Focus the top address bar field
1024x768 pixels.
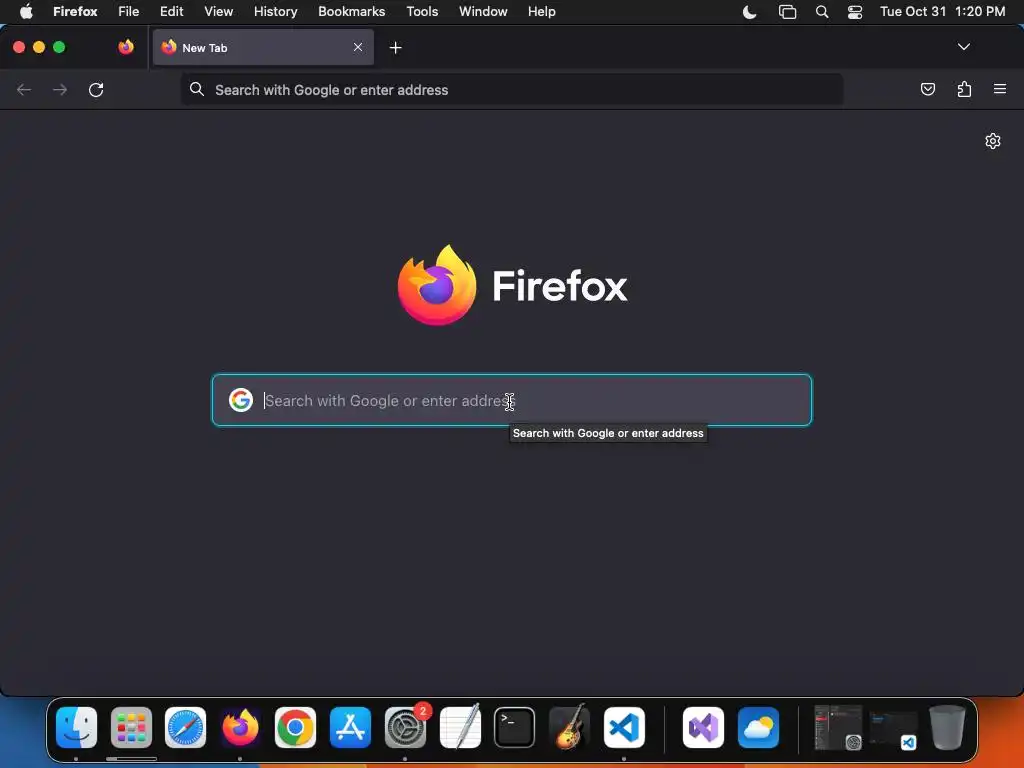pos(512,89)
